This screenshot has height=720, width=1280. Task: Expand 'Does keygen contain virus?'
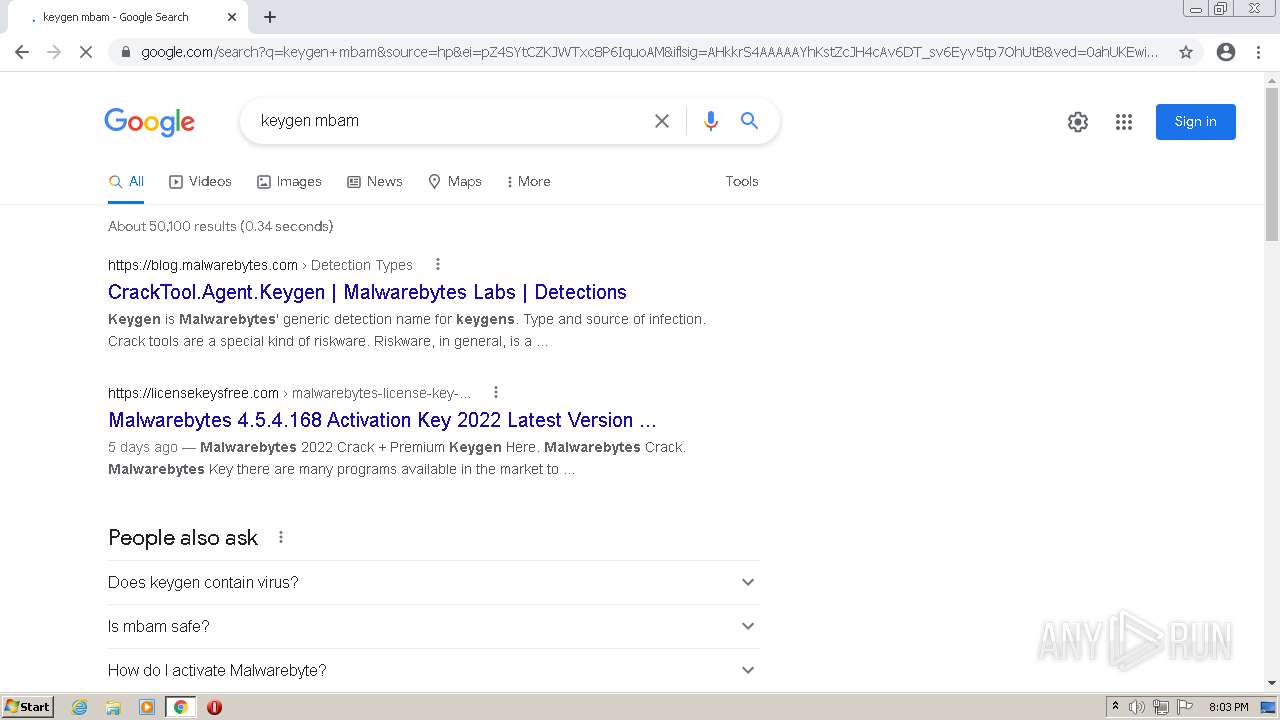433,582
